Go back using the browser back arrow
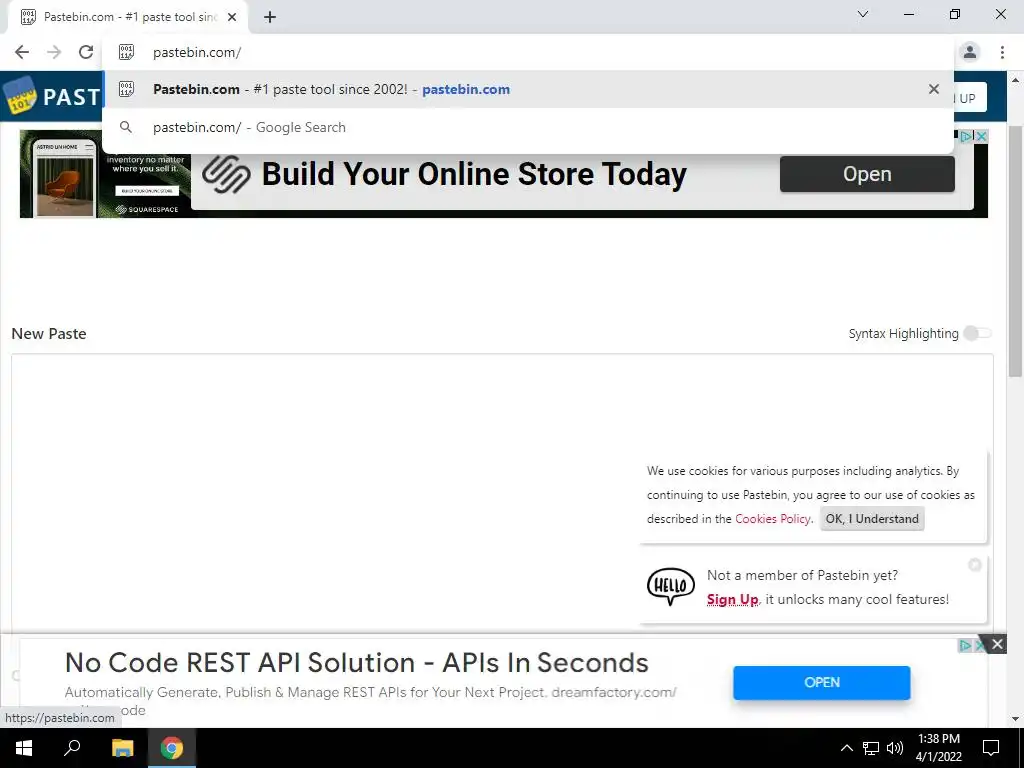 [22, 52]
